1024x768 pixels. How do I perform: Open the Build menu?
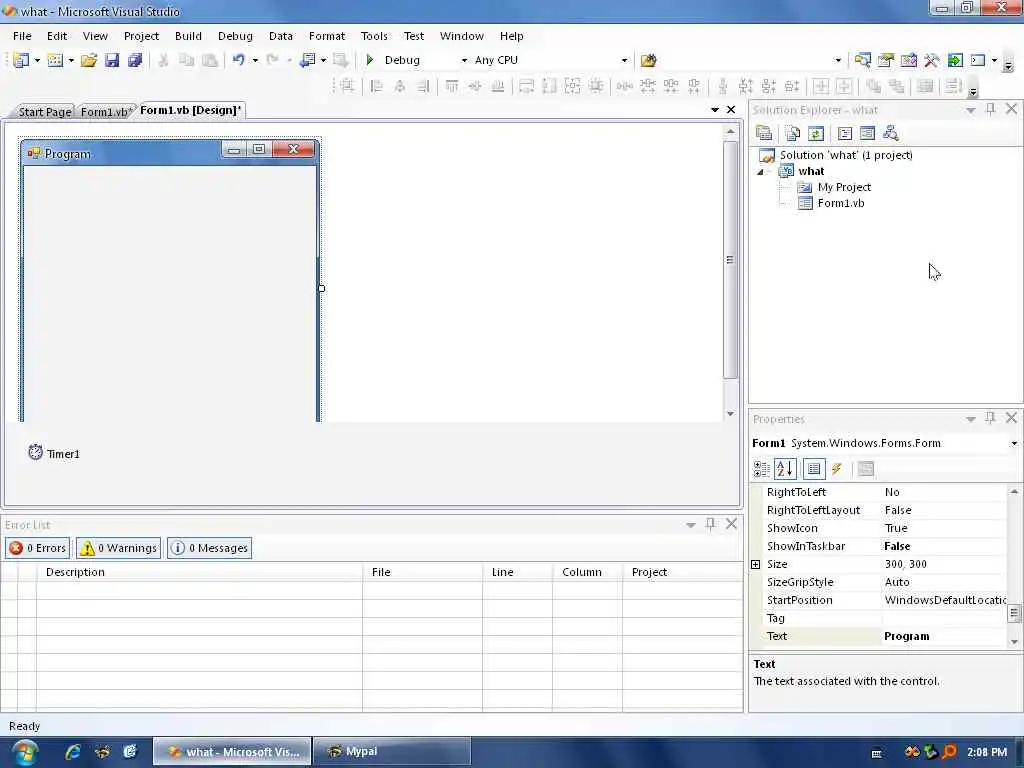click(x=188, y=36)
